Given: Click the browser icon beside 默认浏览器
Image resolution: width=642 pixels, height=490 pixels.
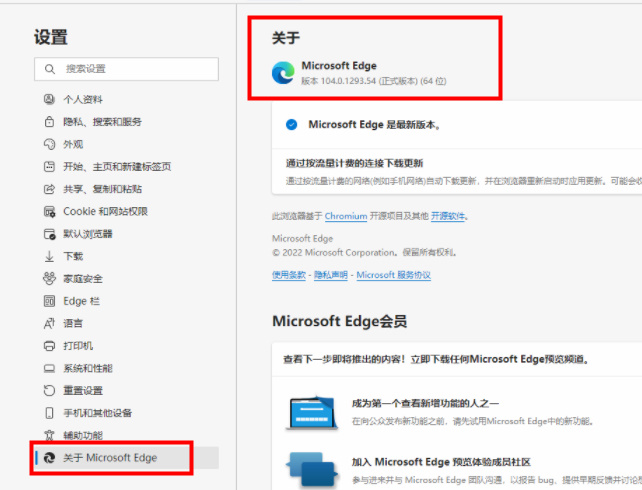Looking at the screenshot, I should tap(49, 234).
